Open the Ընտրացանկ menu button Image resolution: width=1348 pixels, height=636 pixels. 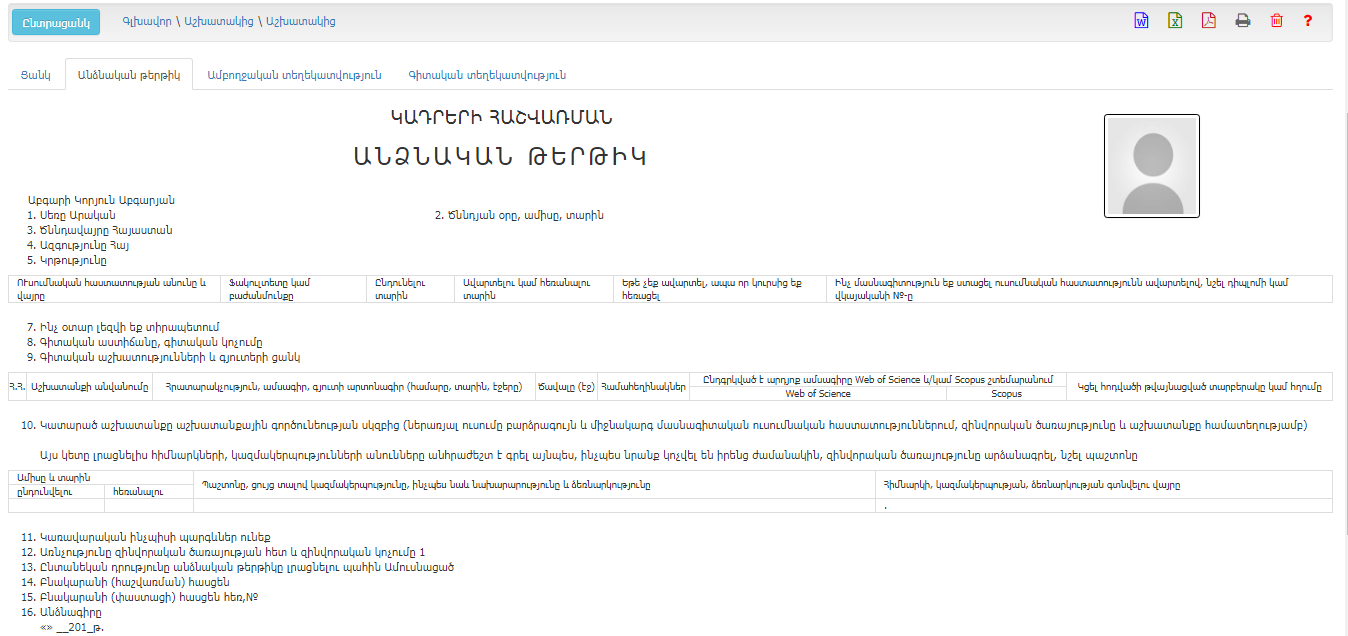pos(56,21)
